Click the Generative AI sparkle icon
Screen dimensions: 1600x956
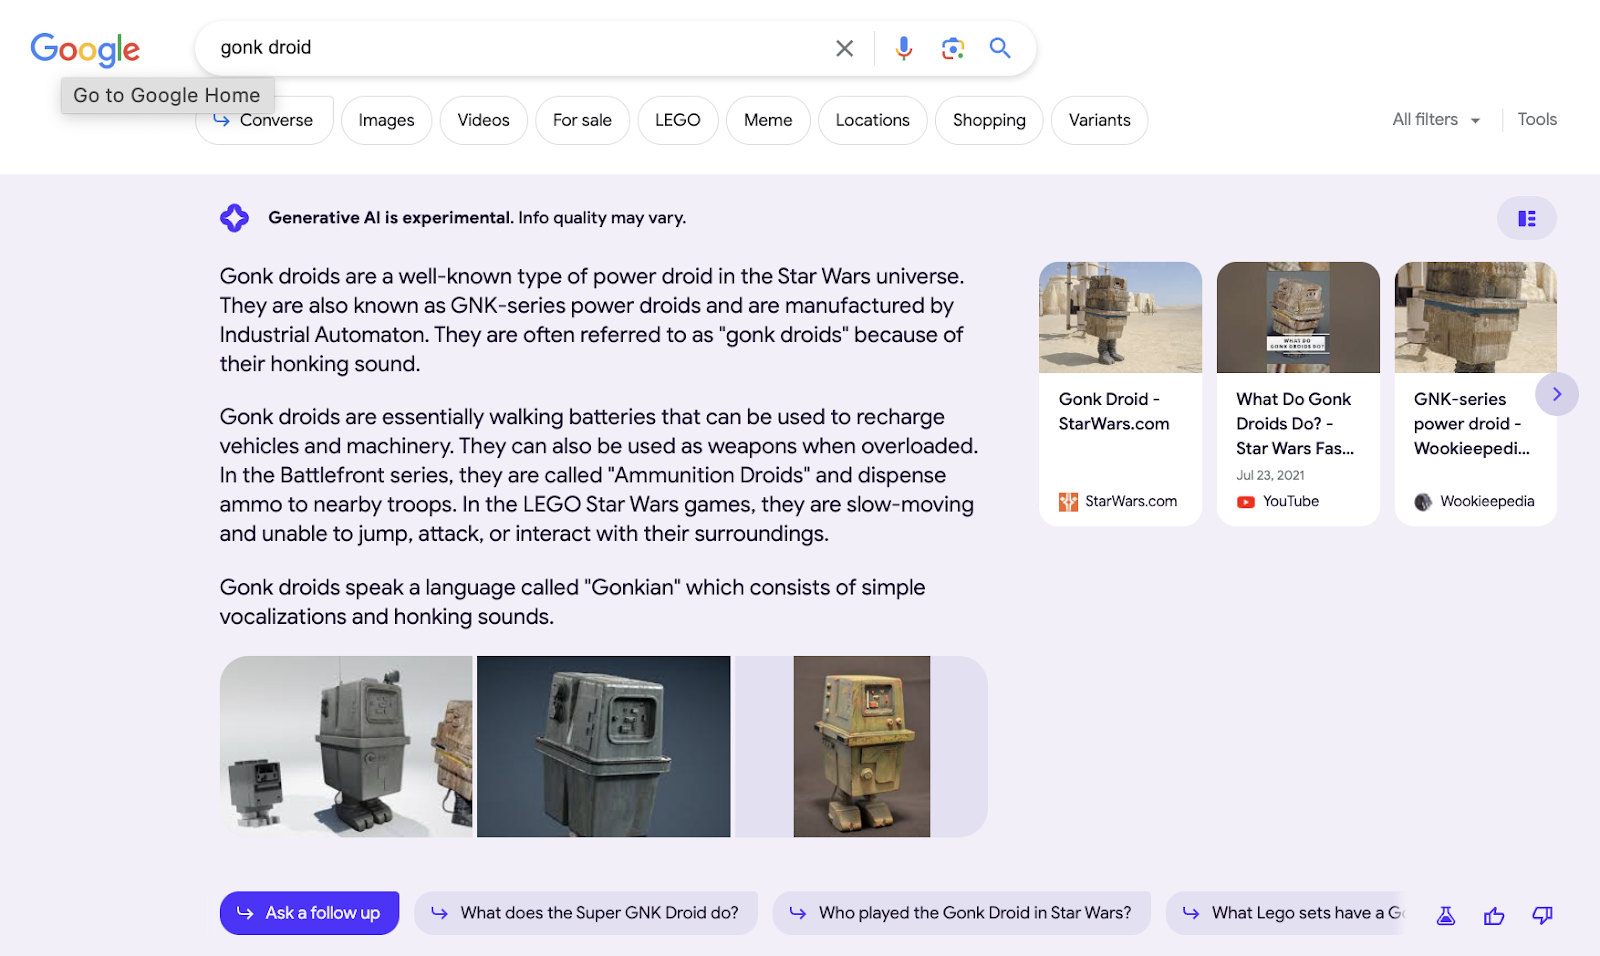pos(235,218)
